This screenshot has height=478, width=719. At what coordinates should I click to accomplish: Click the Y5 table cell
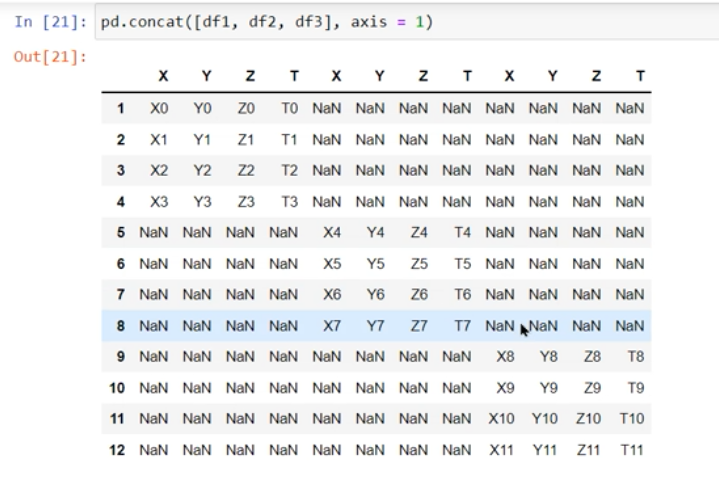click(x=375, y=264)
